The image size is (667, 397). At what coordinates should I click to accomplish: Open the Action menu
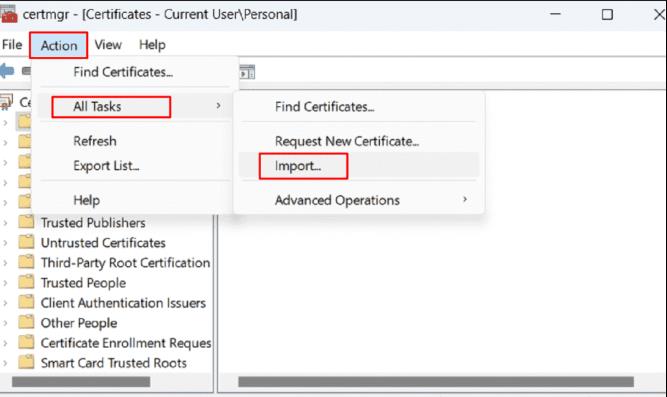pyautogui.click(x=59, y=45)
